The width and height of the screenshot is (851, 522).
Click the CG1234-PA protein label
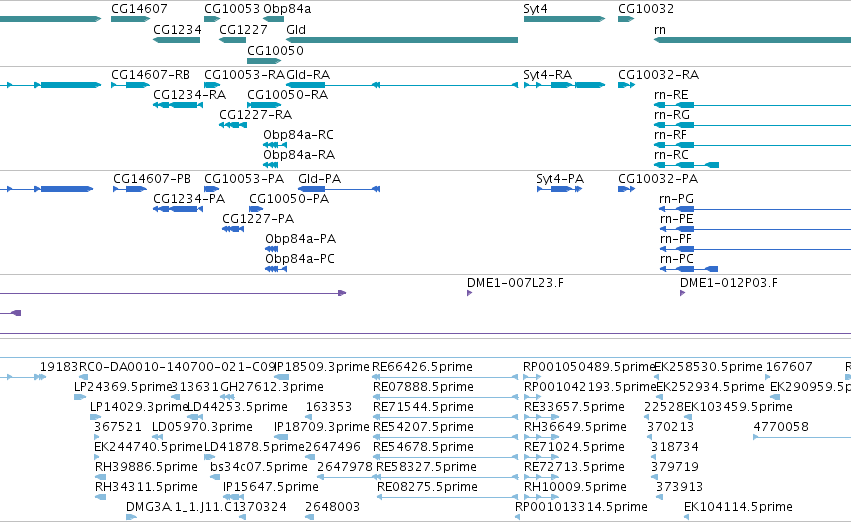pyautogui.click(x=189, y=199)
